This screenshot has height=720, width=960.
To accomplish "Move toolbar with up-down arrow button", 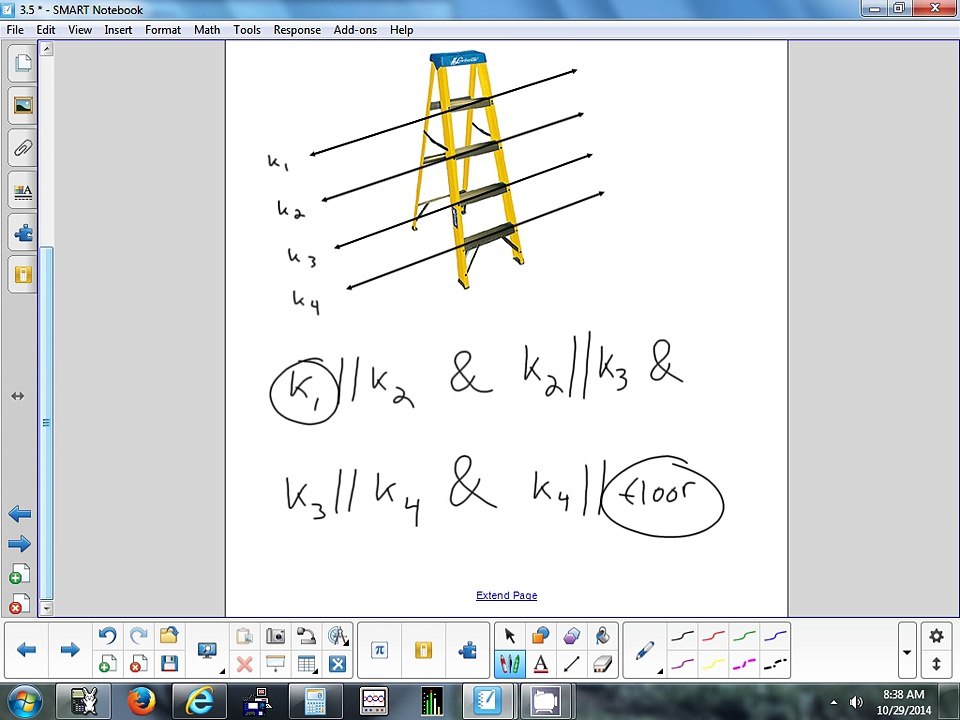I will tap(936, 664).
